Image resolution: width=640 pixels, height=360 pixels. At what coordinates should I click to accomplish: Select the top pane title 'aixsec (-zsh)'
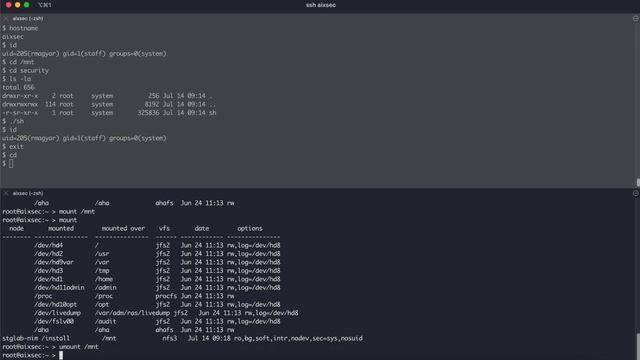coord(28,19)
